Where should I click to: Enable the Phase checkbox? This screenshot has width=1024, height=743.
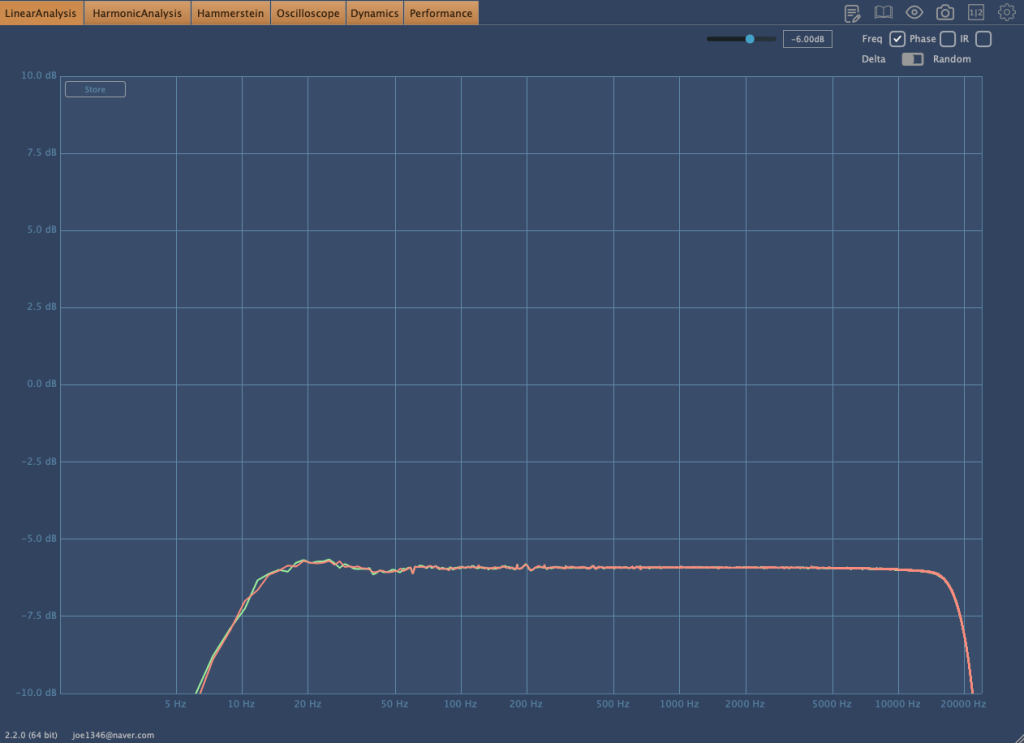click(948, 39)
